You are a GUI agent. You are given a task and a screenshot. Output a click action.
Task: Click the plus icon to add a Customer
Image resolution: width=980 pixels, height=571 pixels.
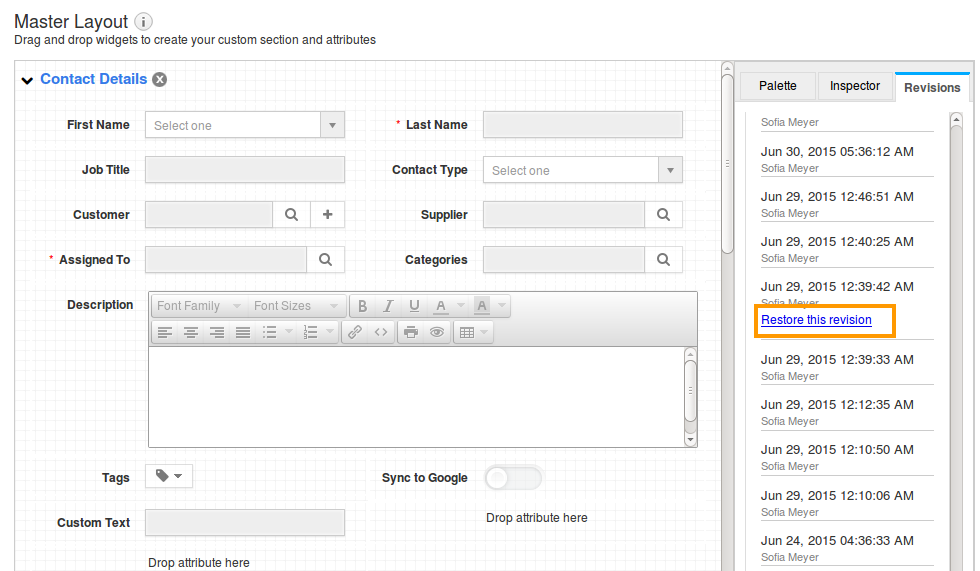327,214
